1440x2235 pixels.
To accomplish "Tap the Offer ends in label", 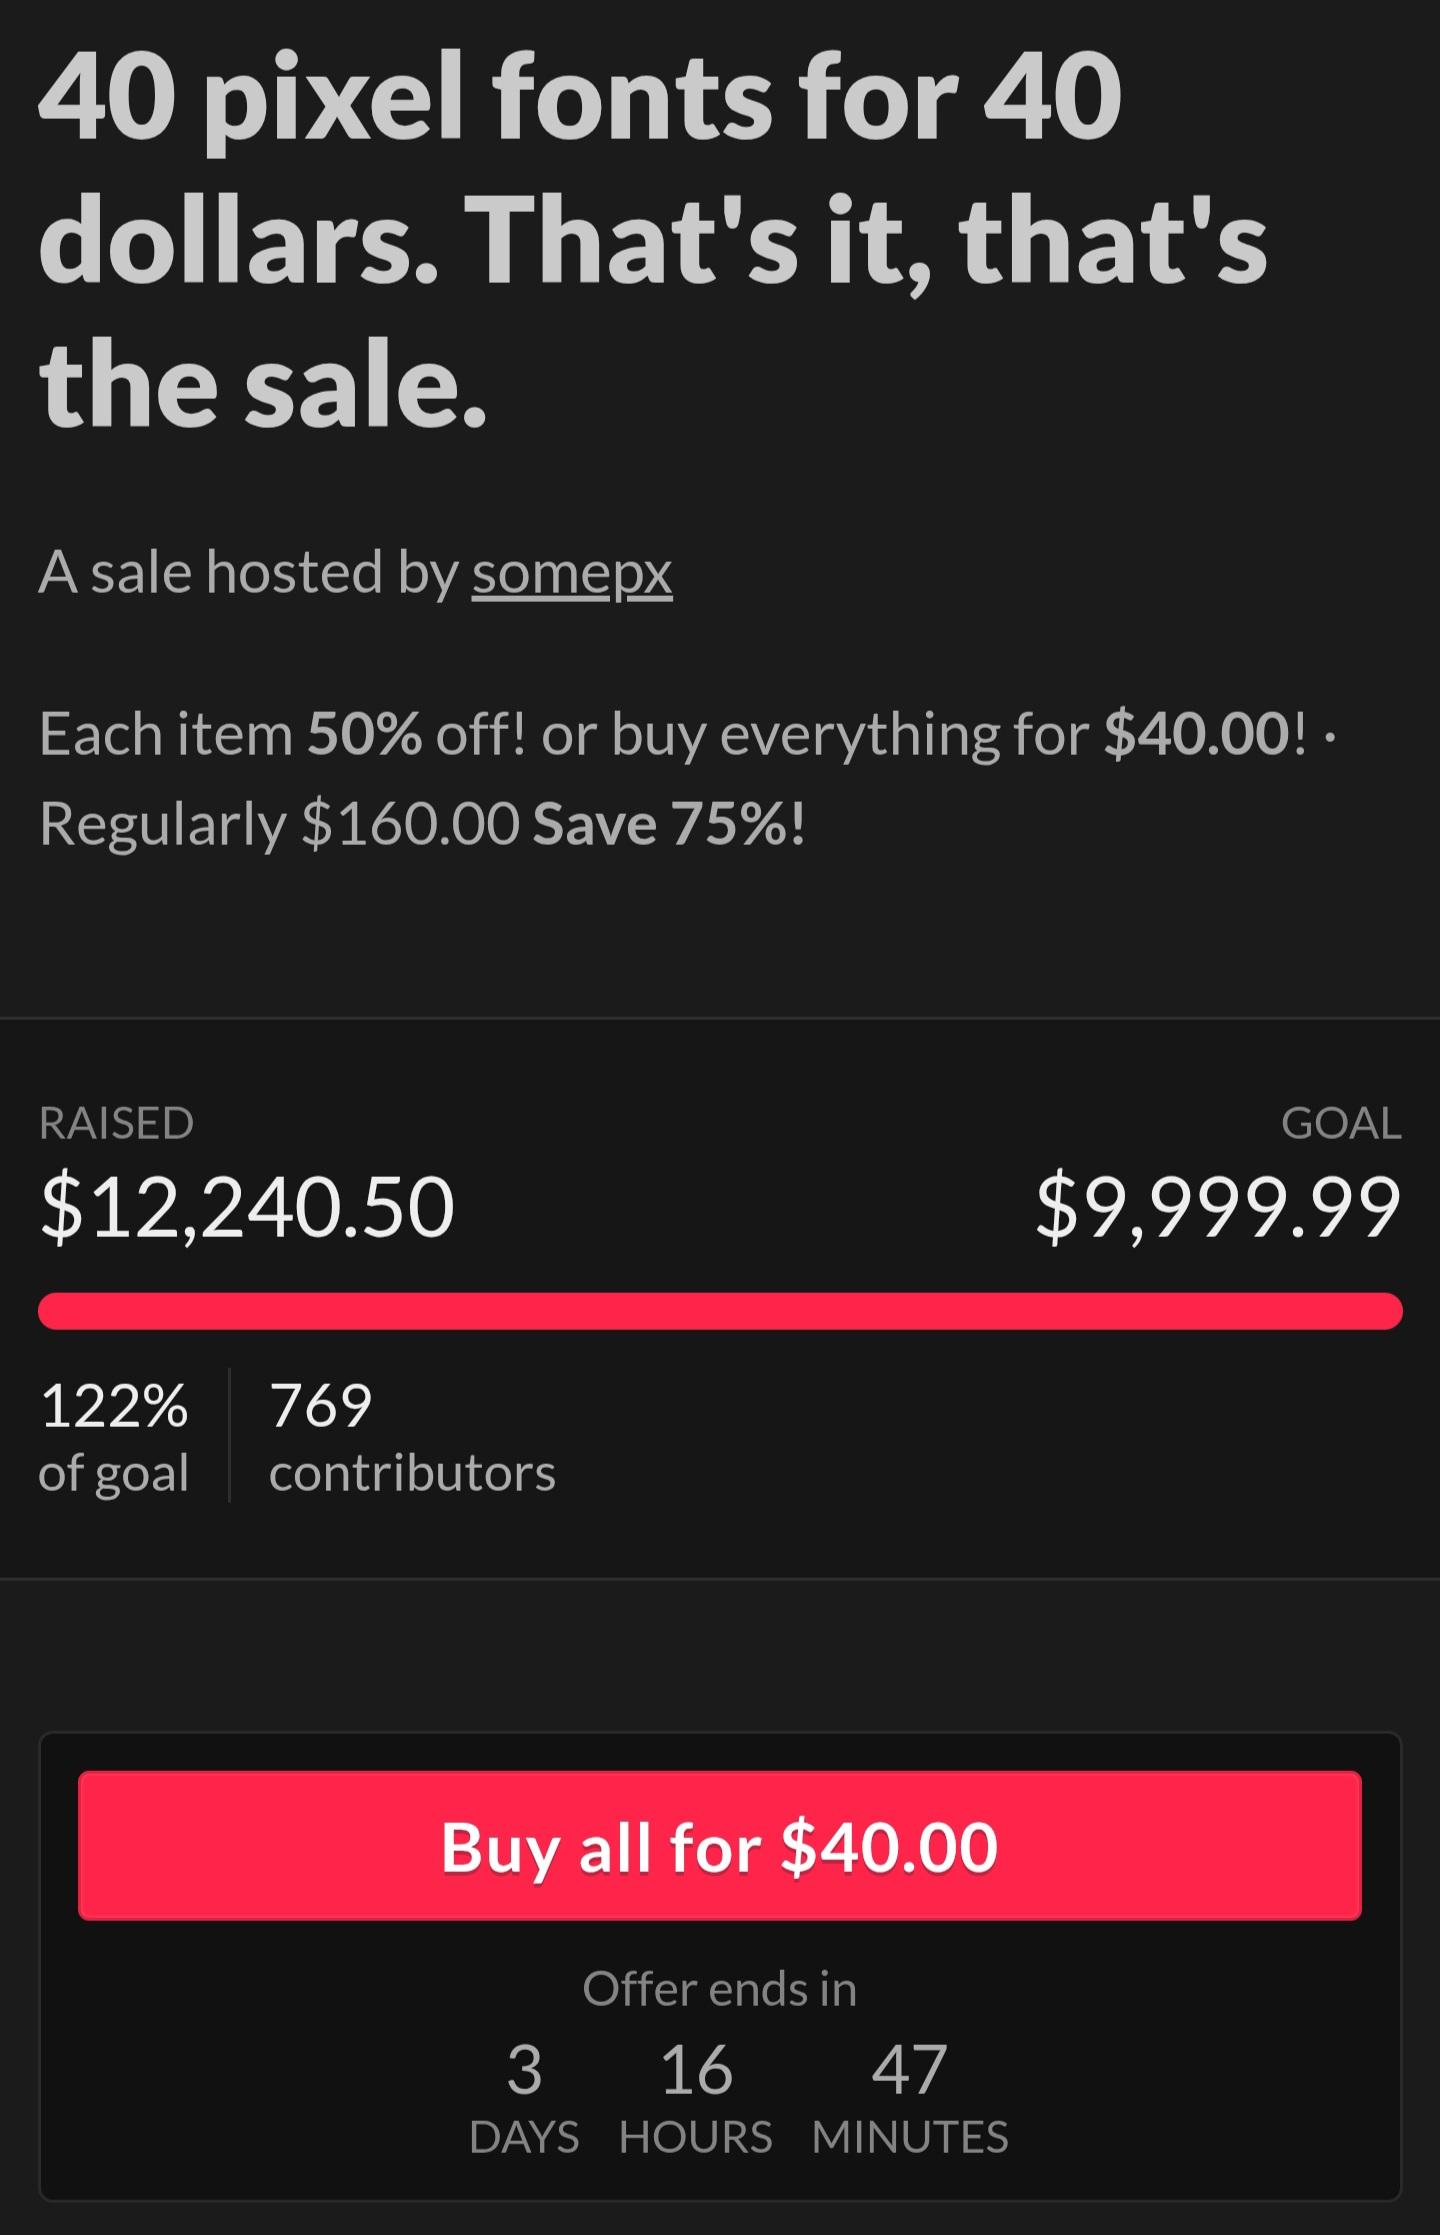I will point(720,1989).
